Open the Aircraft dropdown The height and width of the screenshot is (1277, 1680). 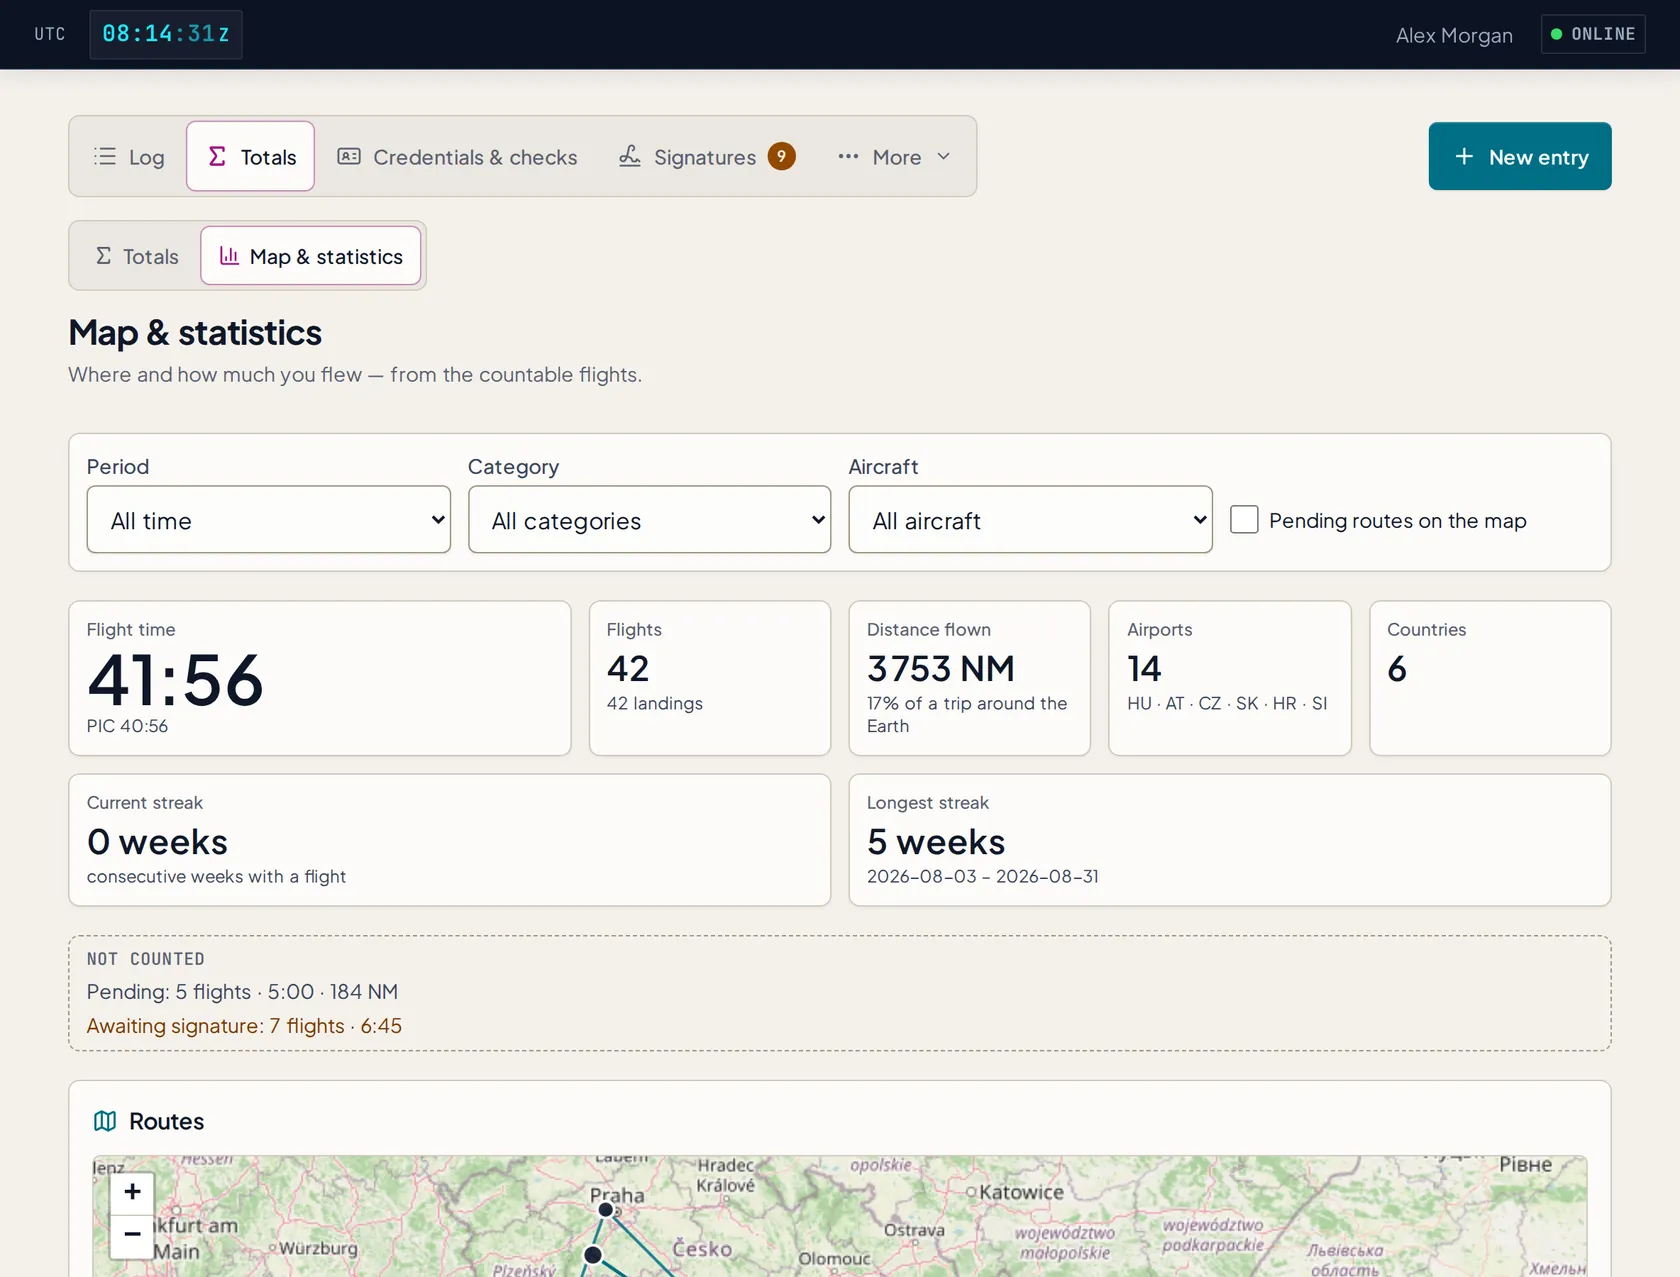[x=1031, y=520]
